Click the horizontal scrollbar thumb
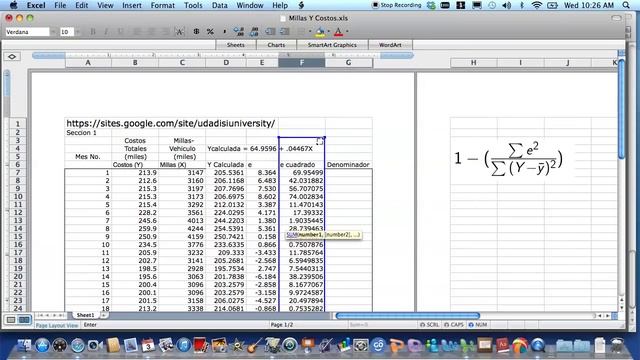640x360 pixels. coord(407,316)
